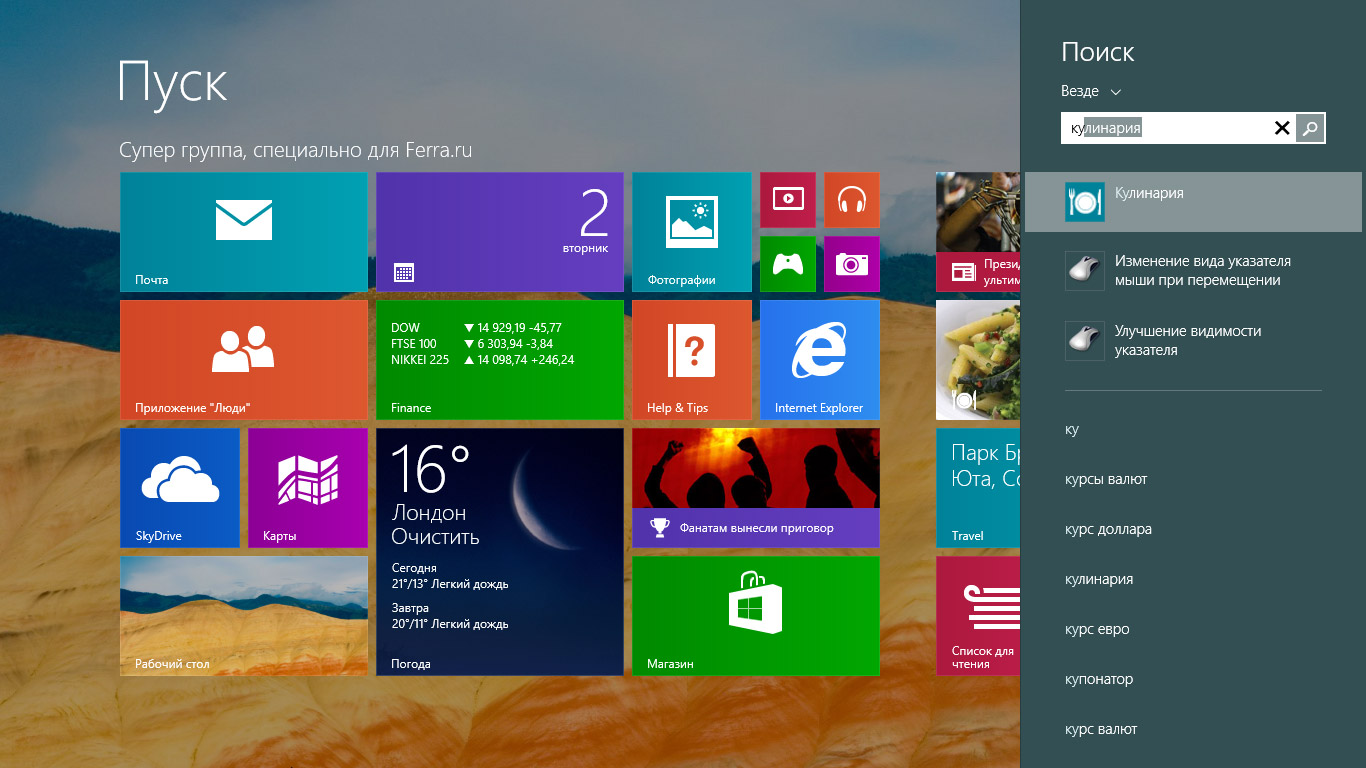Clear the search box with X
This screenshot has height=768, width=1366.
[x=1281, y=128]
